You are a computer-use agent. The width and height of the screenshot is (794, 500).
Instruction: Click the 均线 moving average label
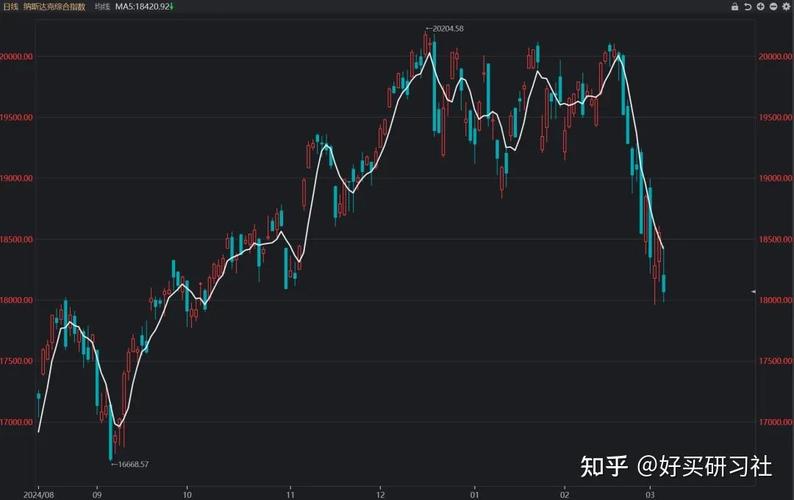pos(102,7)
